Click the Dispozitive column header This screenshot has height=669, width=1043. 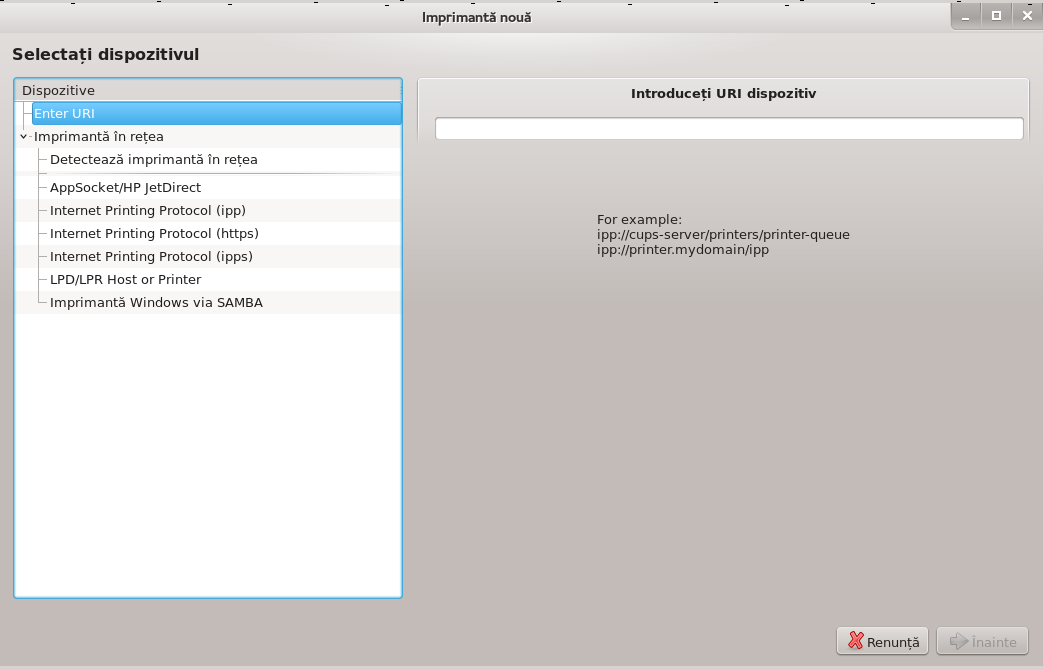(208, 90)
